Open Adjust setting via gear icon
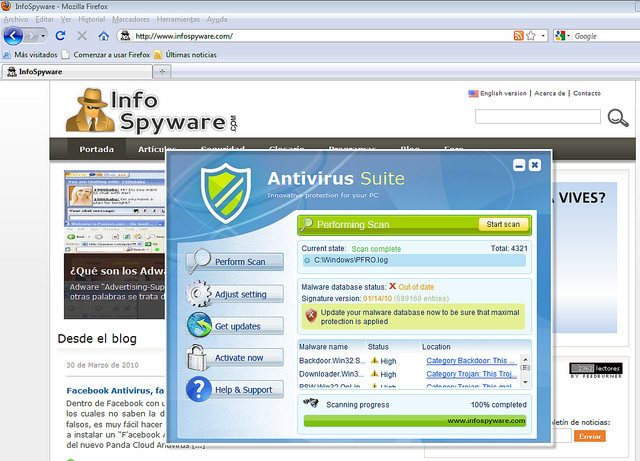This screenshot has height=461, width=640. pos(199,293)
